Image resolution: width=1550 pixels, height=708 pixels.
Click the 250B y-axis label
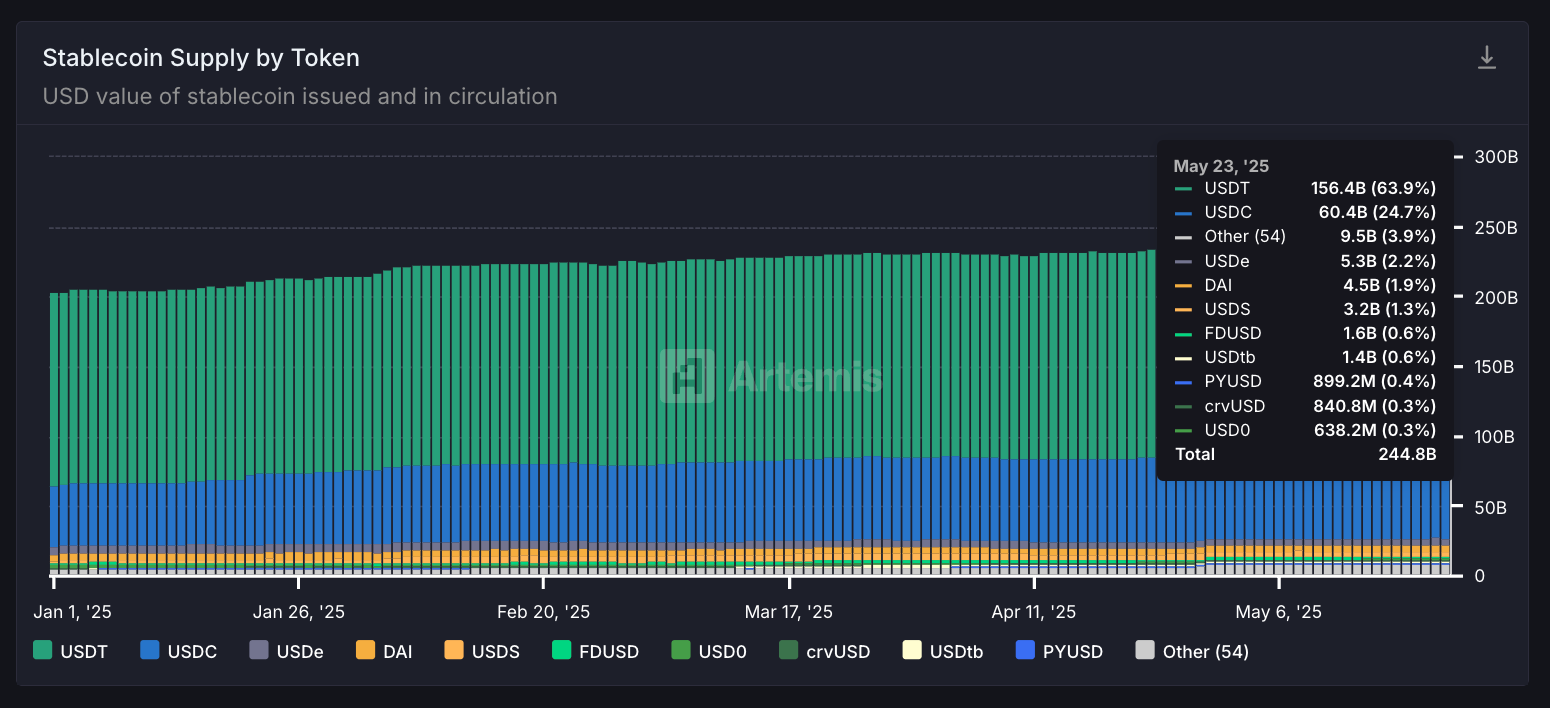coord(1496,228)
